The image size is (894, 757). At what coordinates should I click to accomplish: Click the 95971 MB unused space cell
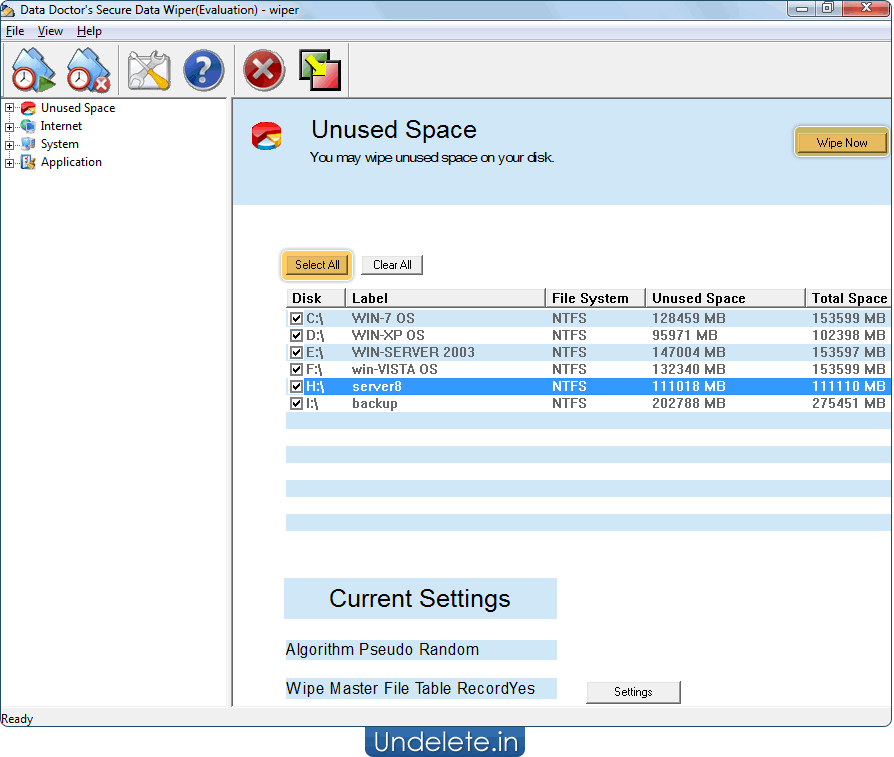tap(685, 335)
